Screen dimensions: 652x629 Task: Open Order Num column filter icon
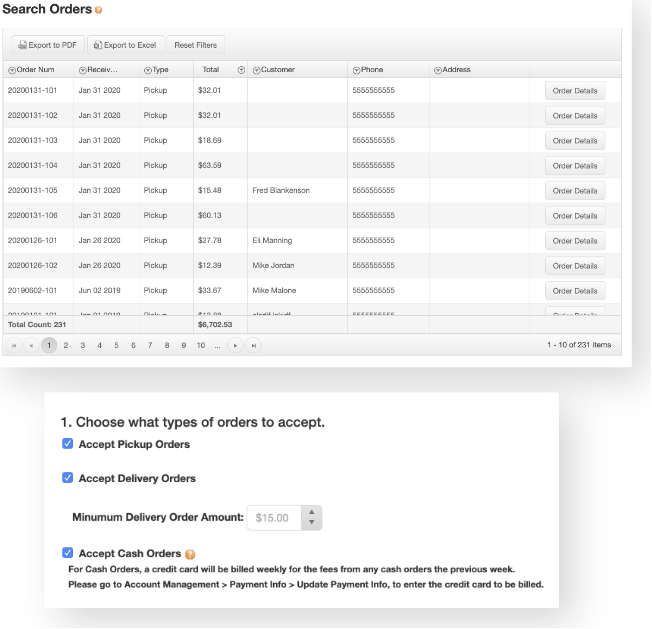click(12, 70)
